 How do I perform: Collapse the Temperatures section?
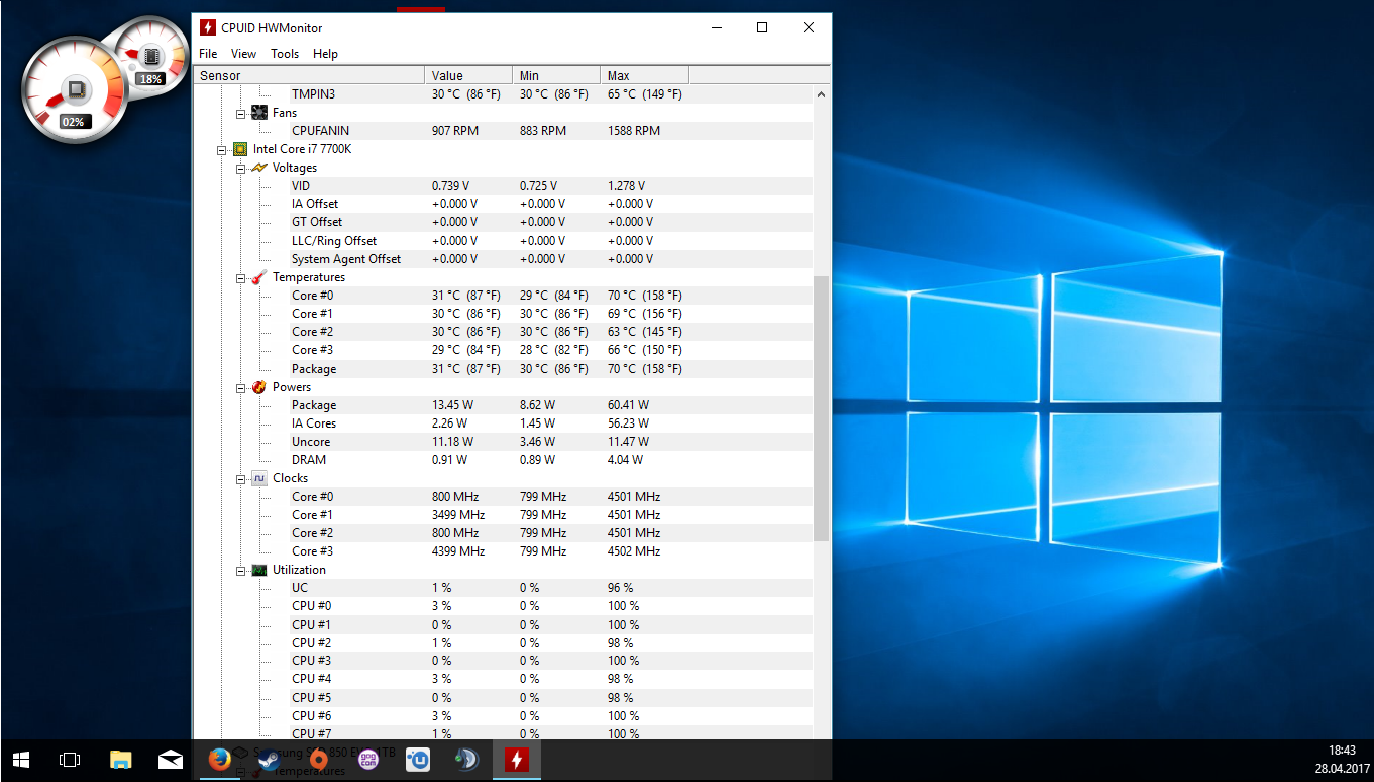click(241, 277)
